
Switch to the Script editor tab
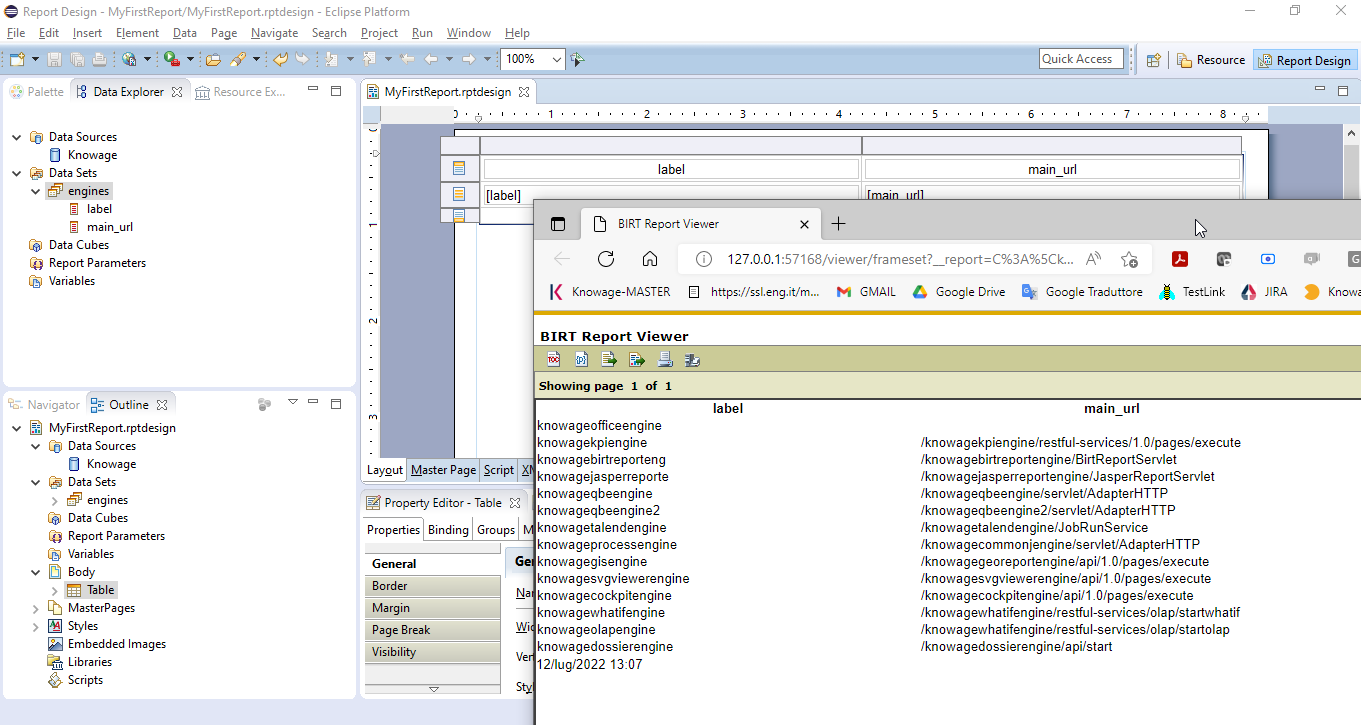pyautogui.click(x=498, y=470)
